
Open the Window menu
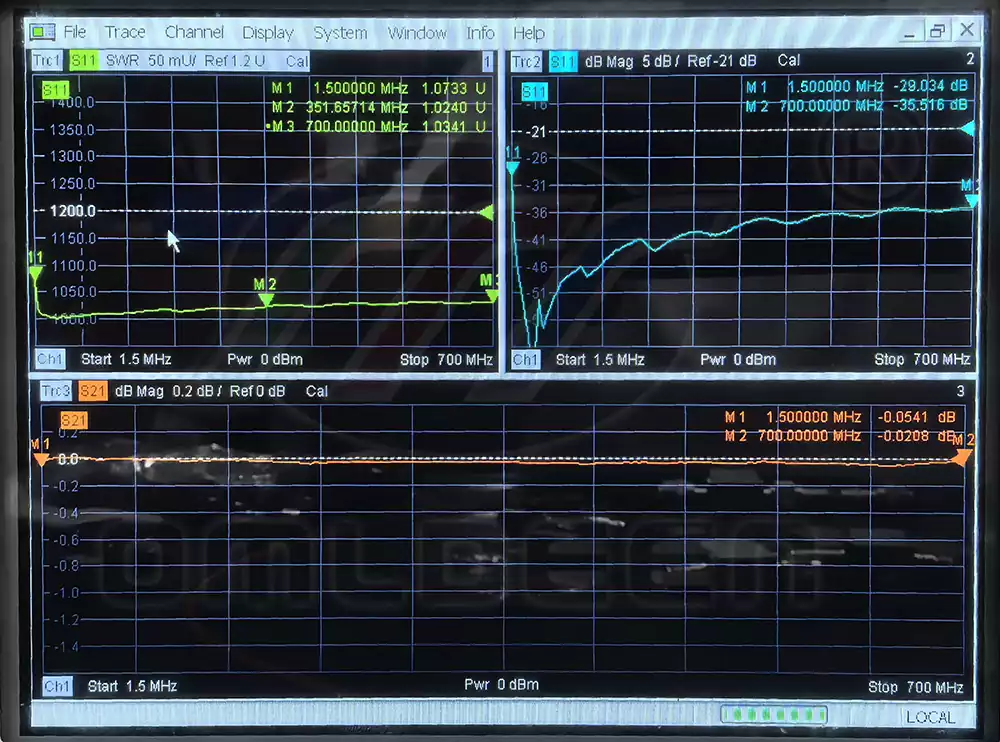[x=417, y=33]
